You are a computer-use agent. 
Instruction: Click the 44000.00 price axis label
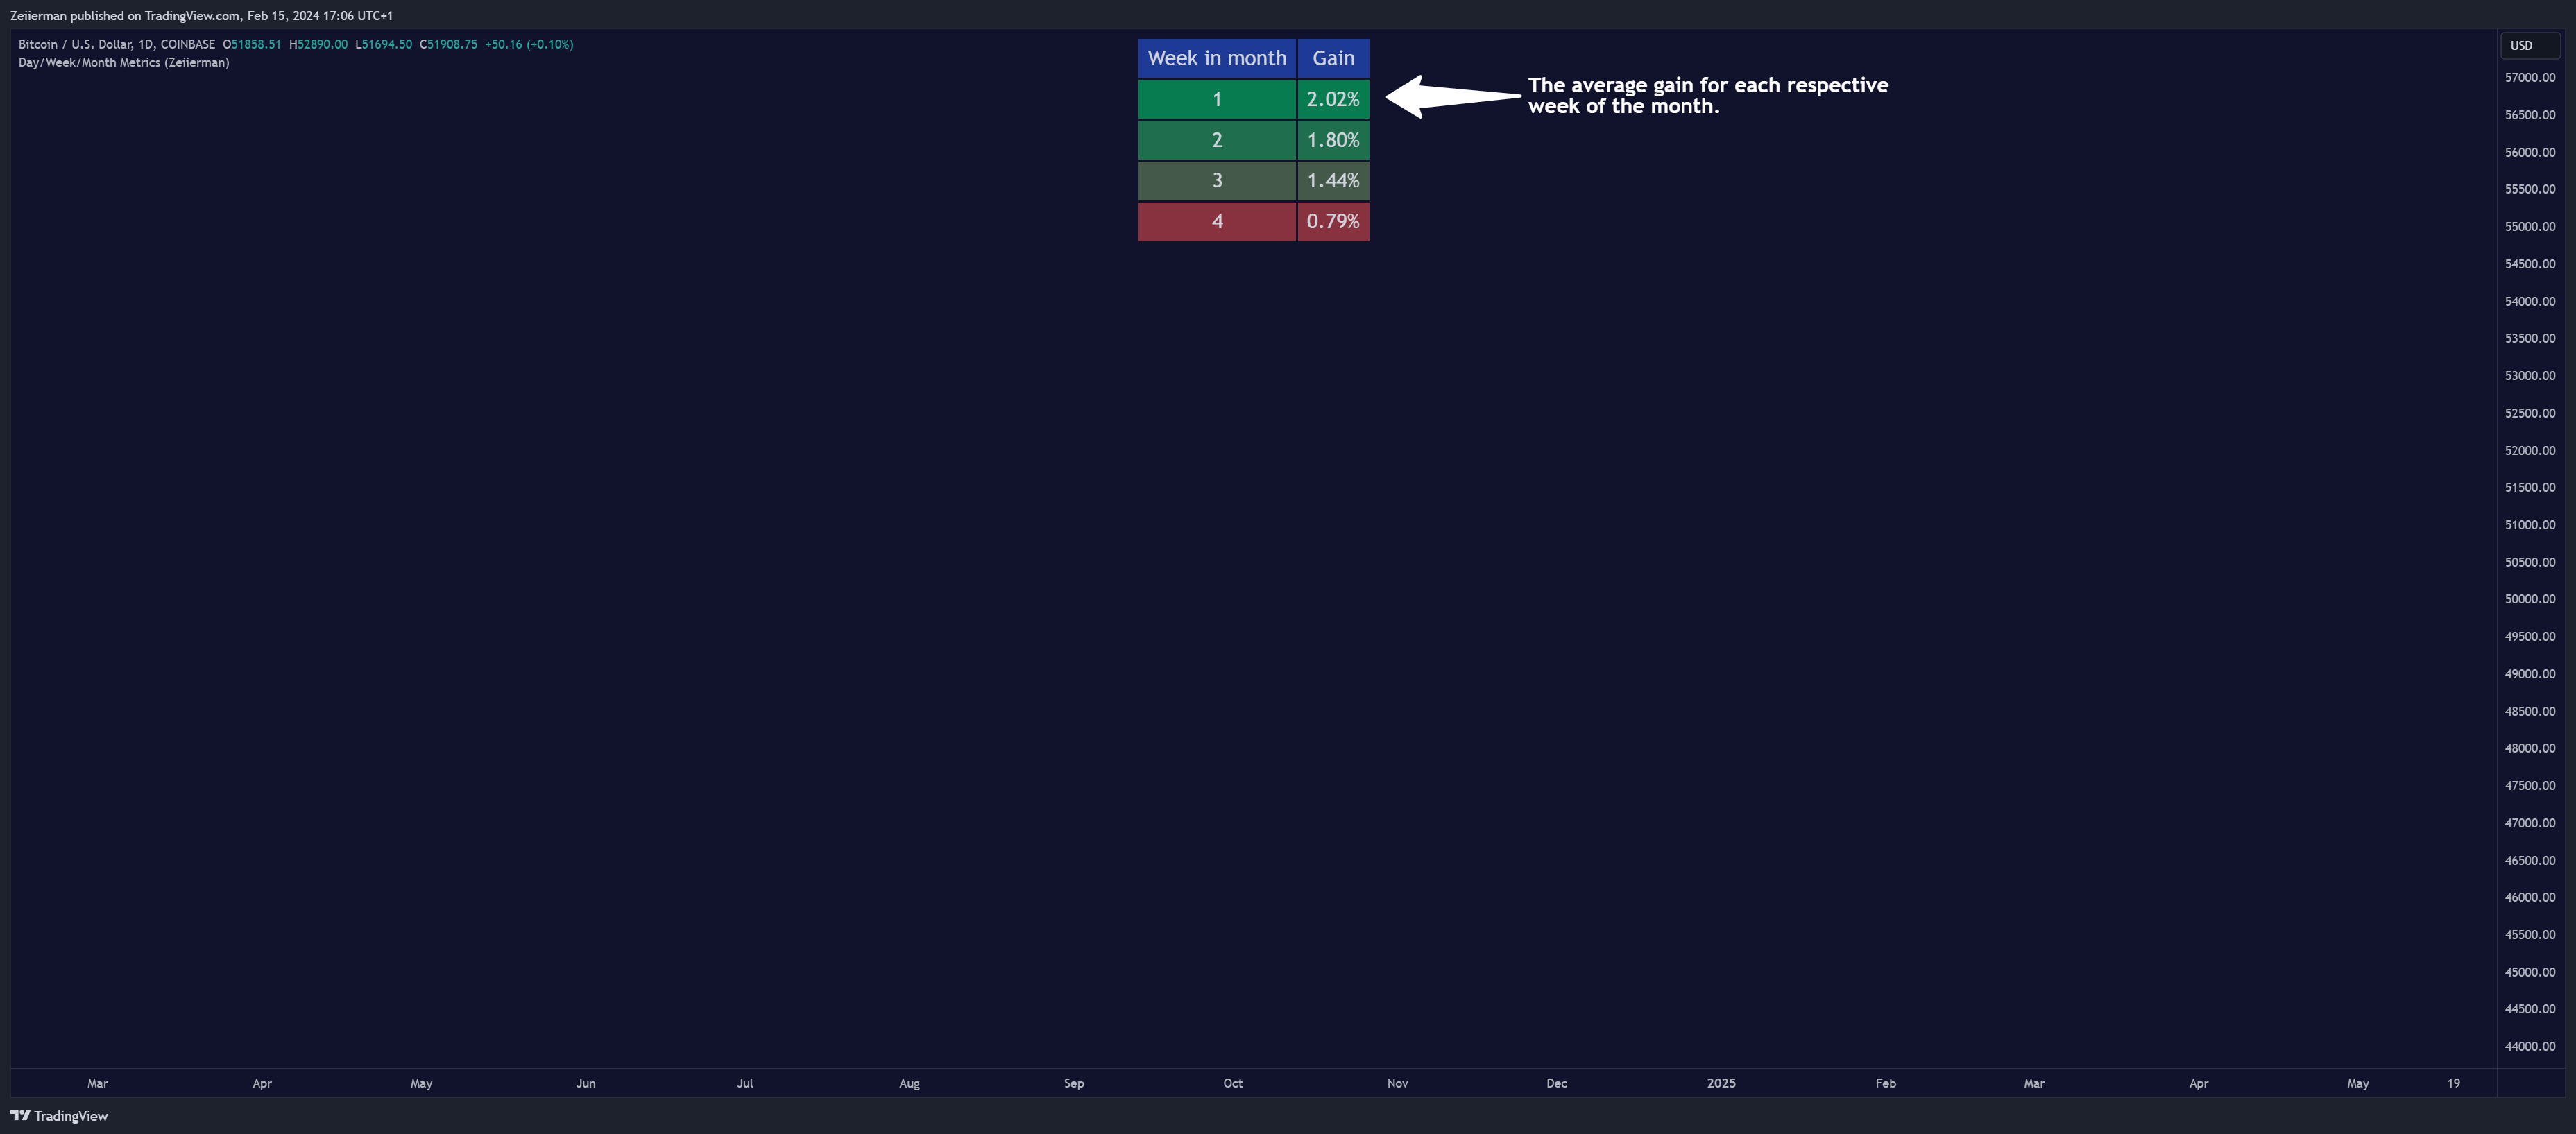[2529, 1046]
